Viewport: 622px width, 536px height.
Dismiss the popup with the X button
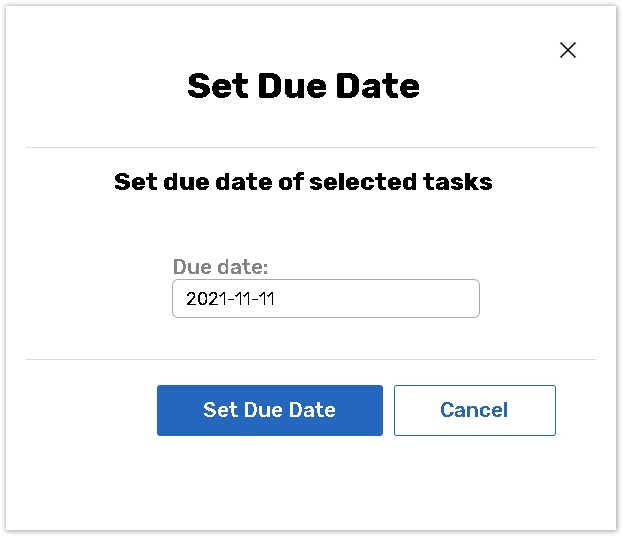pos(568,50)
